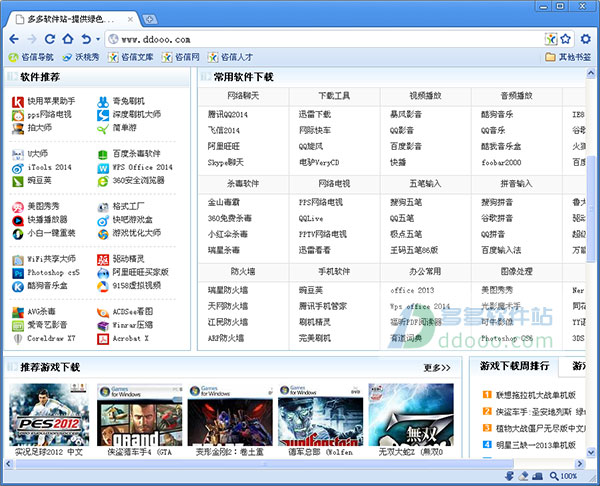
Task: Click the colorful icon in the address bar
Action: pyautogui.click(x=551, y=39)
